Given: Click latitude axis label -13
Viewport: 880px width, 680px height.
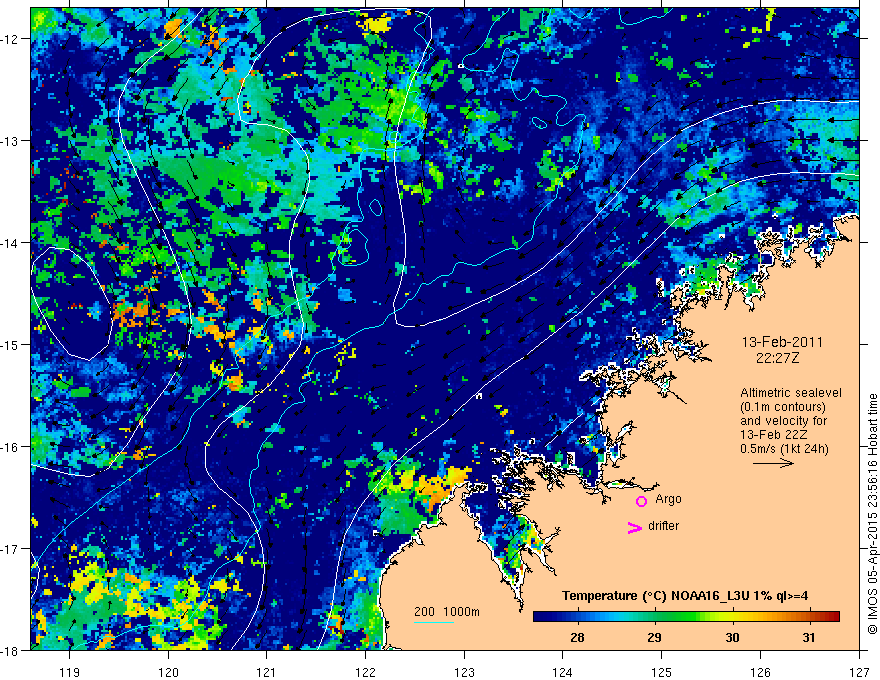Looking at the screenshot, I should tap(11, 141).
